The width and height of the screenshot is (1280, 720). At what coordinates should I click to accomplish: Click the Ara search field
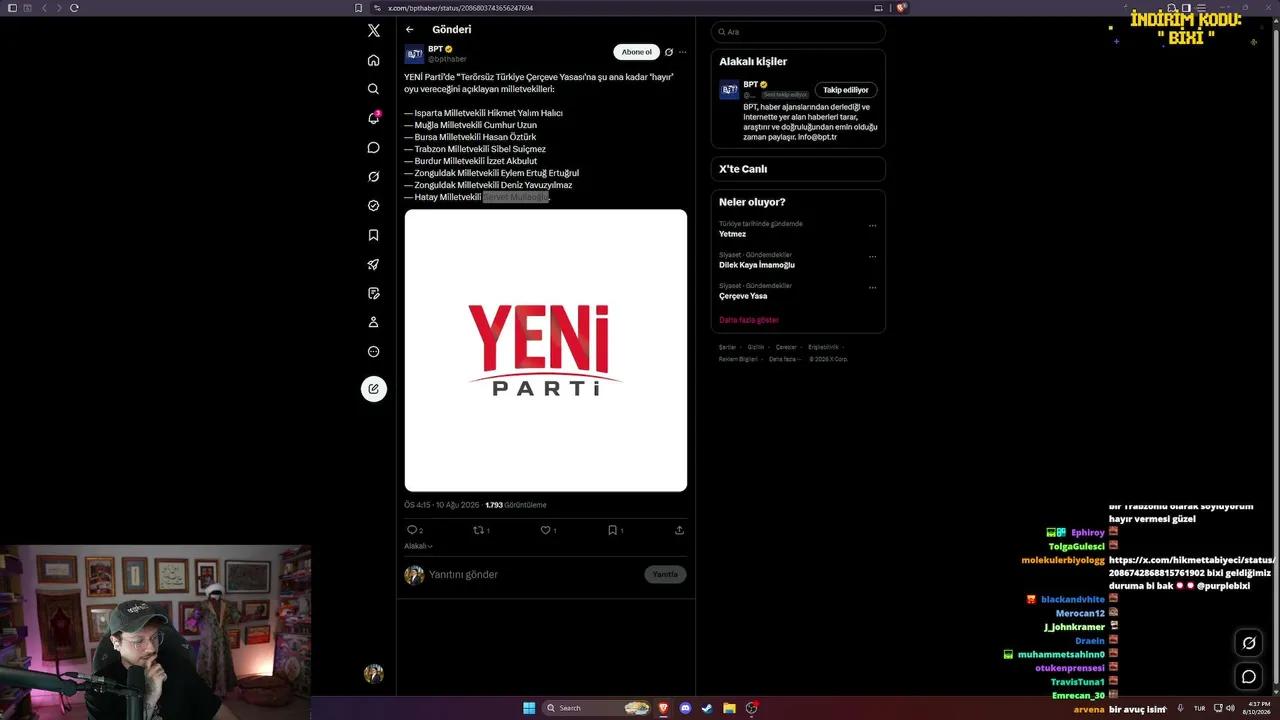pos(798,32)
